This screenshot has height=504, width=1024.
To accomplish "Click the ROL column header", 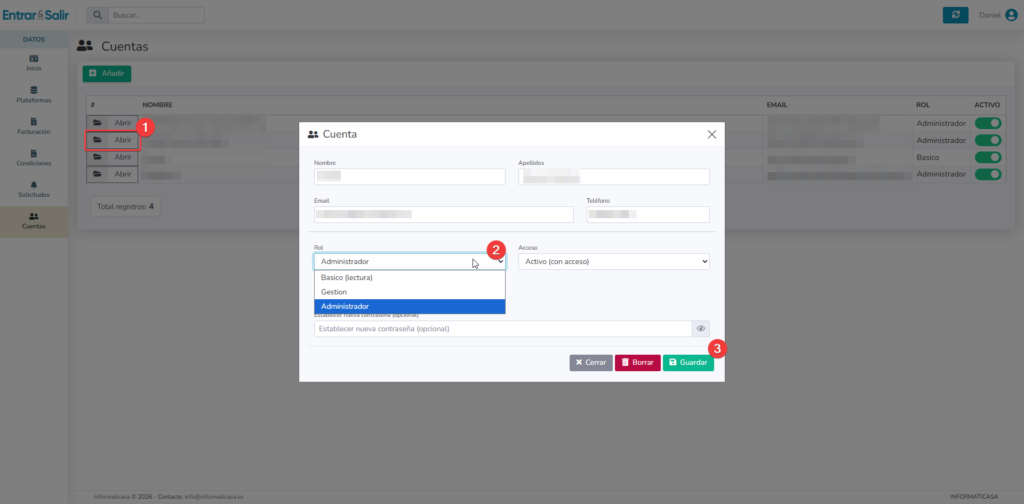I will click(923, 104).
